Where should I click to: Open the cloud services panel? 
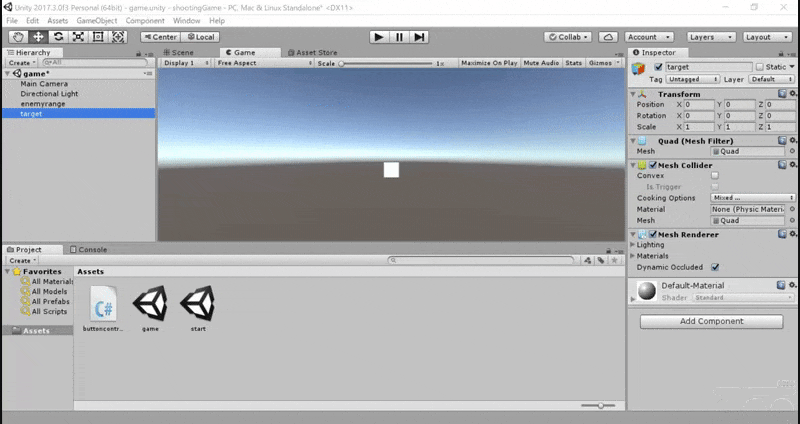coord(608,37)
